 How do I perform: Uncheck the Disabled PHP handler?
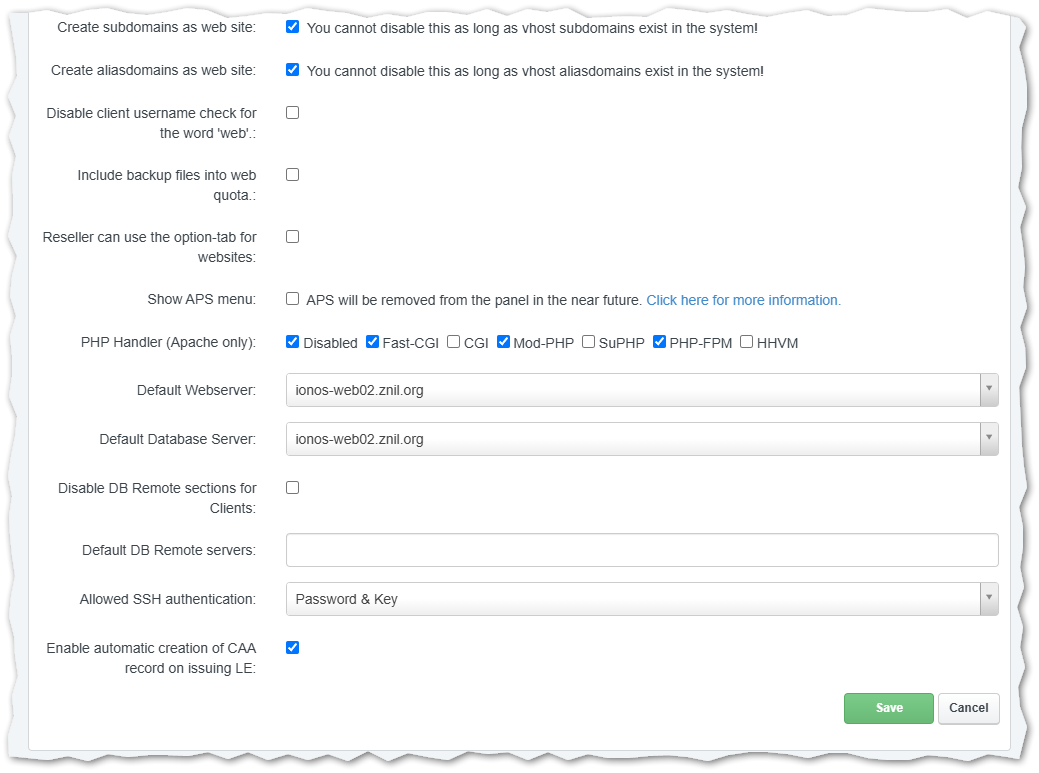[x=292, y=341]
